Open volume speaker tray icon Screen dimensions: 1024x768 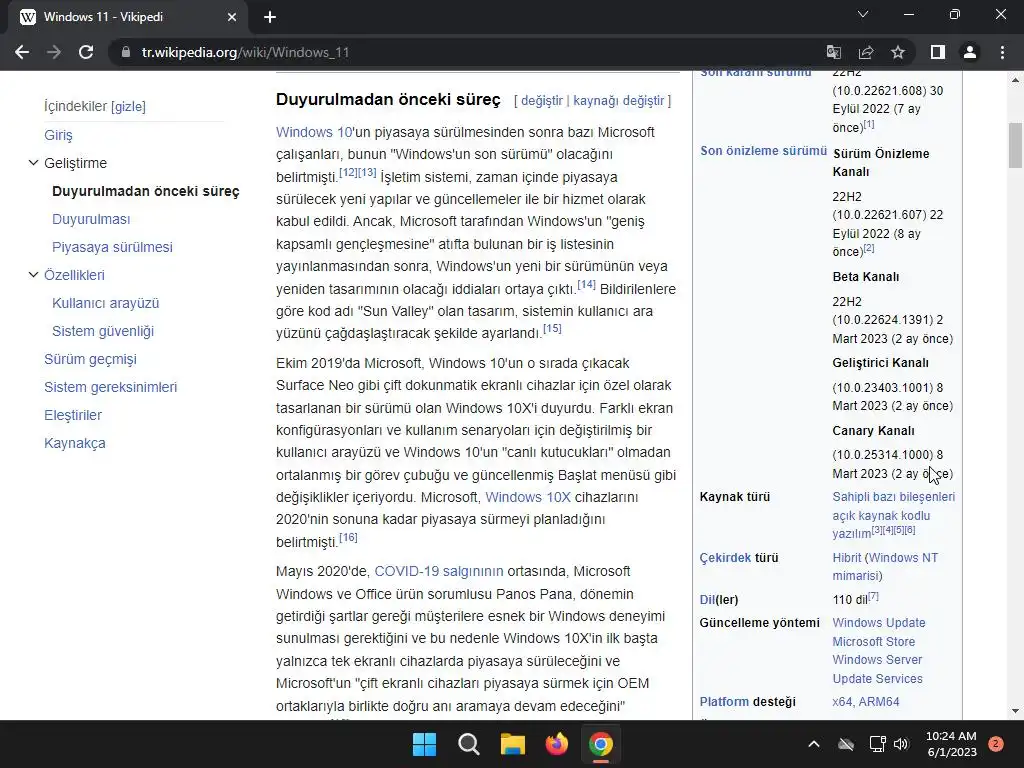click(x=901, y=744)
